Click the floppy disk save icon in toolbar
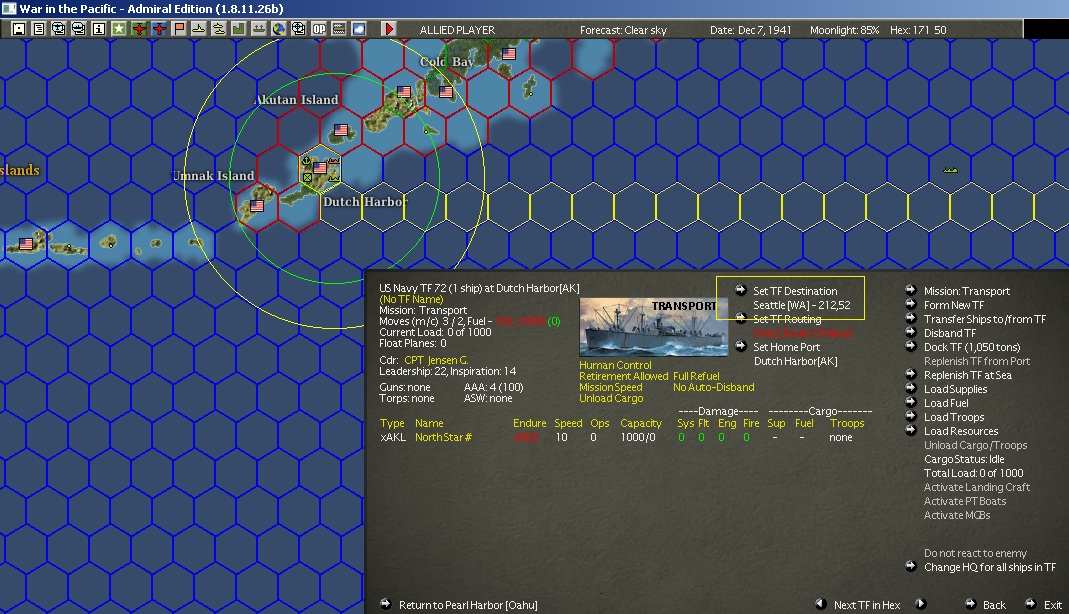 pyautogui.click(x=18, y=29)
